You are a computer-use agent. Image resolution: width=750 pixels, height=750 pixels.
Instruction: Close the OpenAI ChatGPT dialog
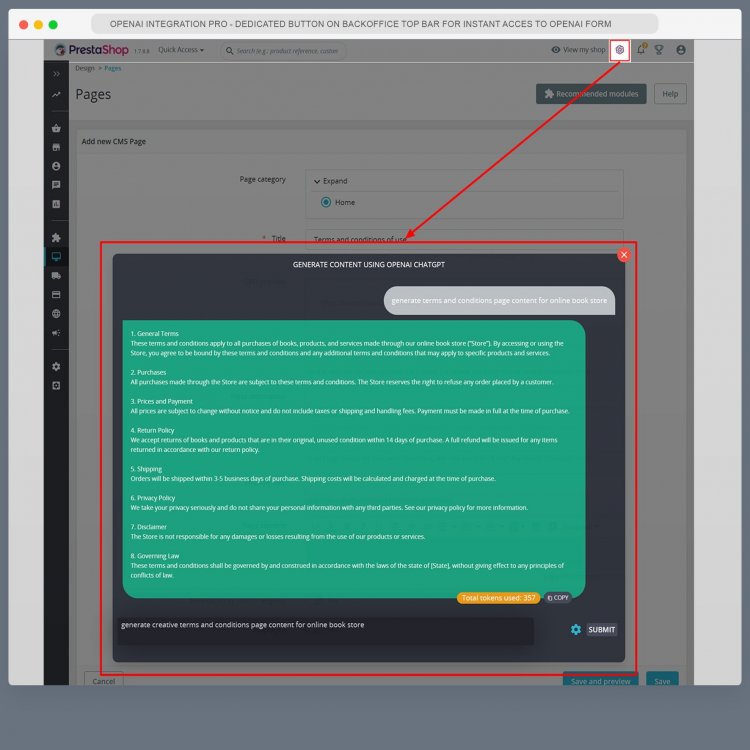pyautogui.click(x=624, y=255)
